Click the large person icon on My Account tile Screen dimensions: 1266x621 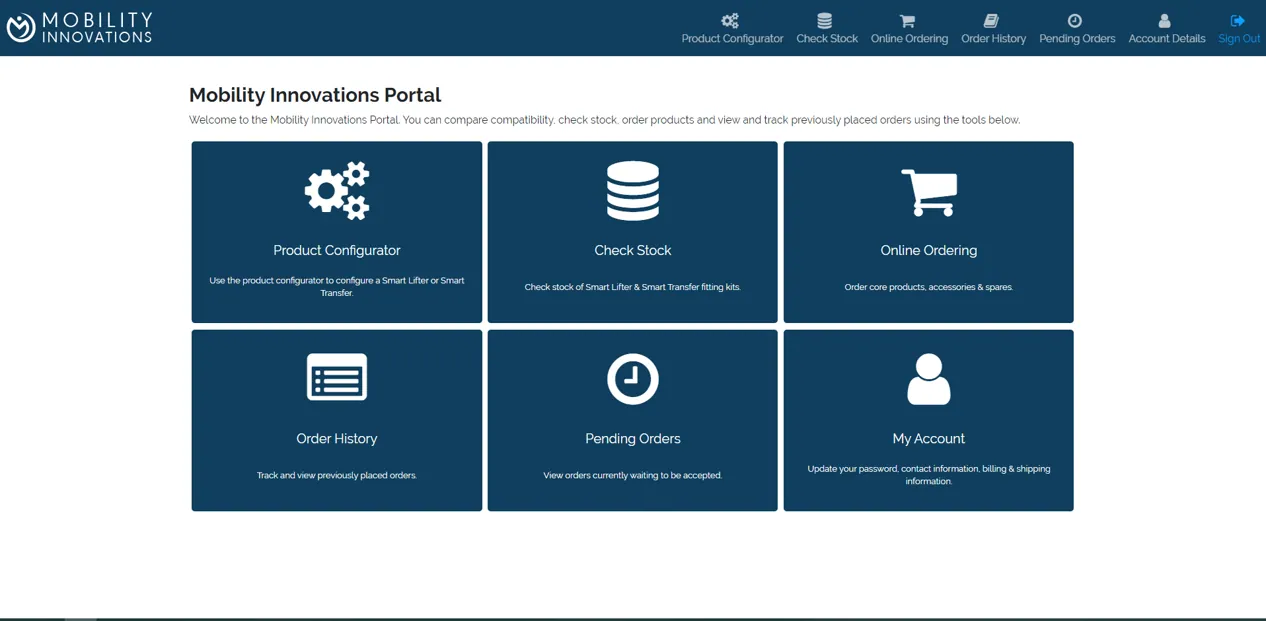(929, 379)
